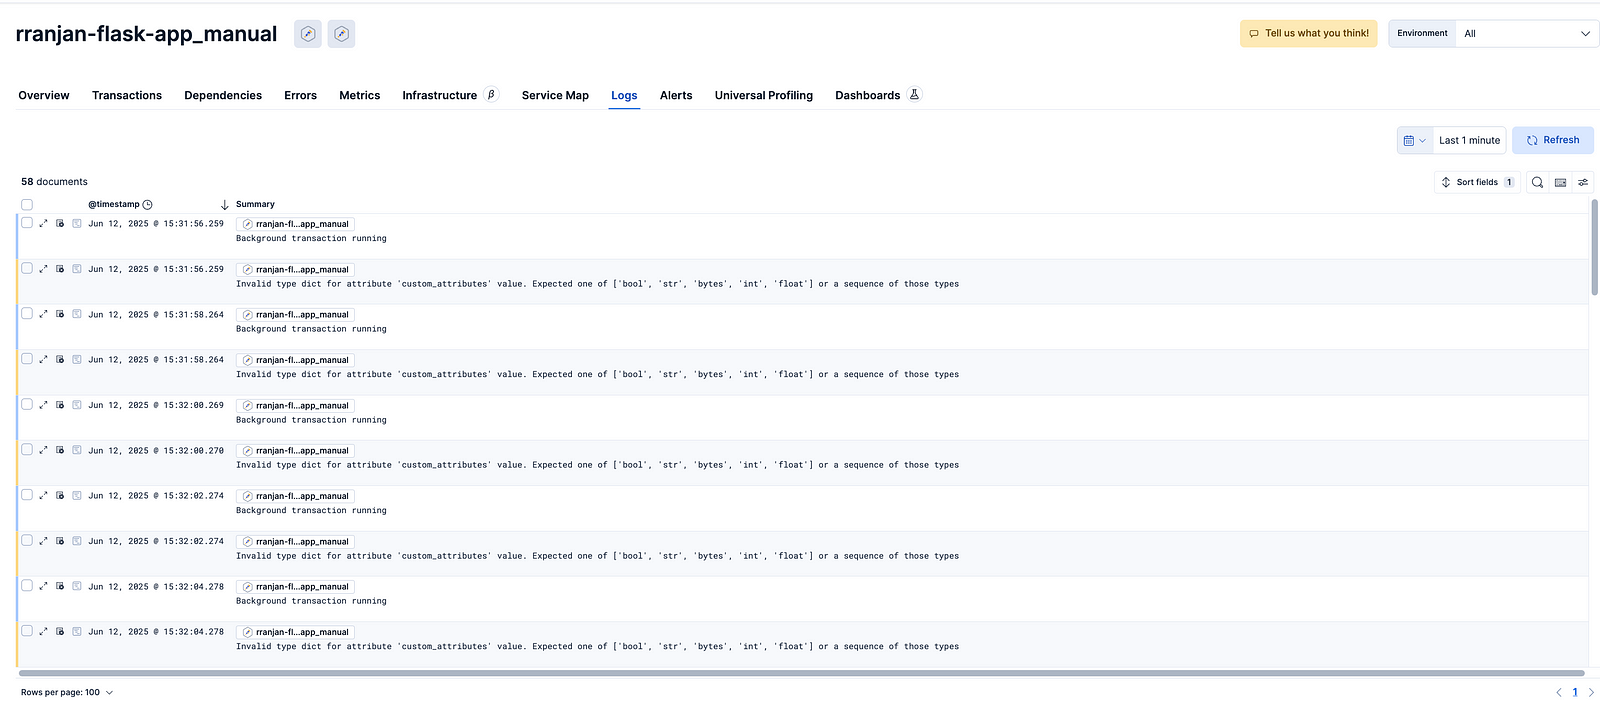Click the Tell us what you think button
This screenshot has height=705, width=1600.
click(x=1308, y=33)
